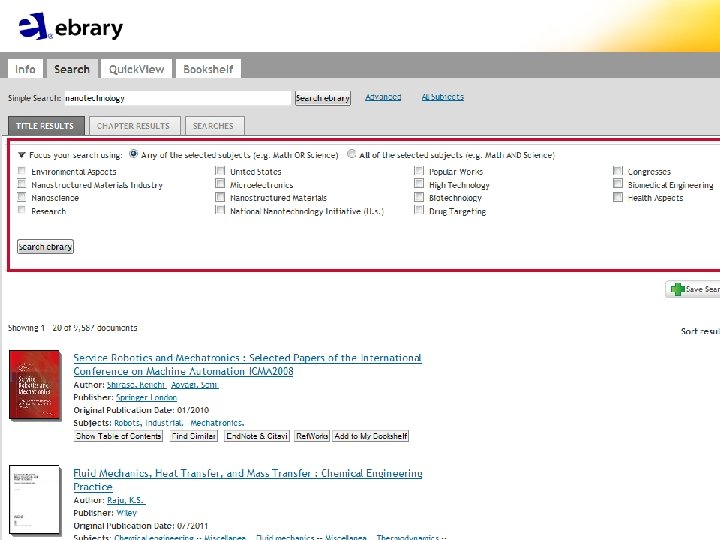Open publisher Springer London link
This screenshot has width=720, height=540.
(146, 398)
